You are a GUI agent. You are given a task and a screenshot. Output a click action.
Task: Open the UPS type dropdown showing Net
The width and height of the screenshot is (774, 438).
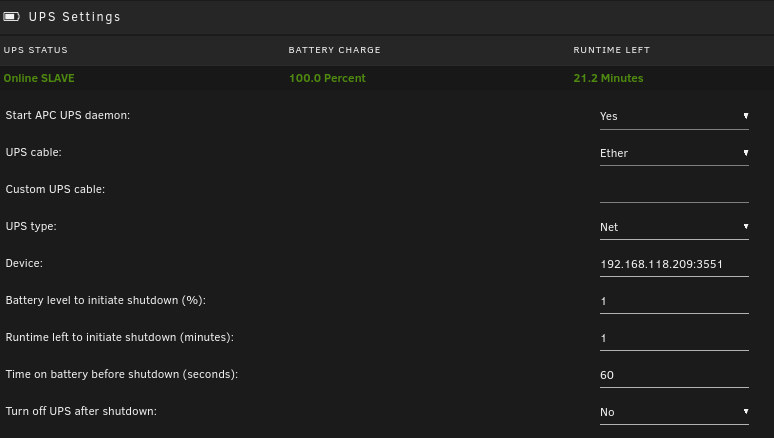click(x=674, y=227)
